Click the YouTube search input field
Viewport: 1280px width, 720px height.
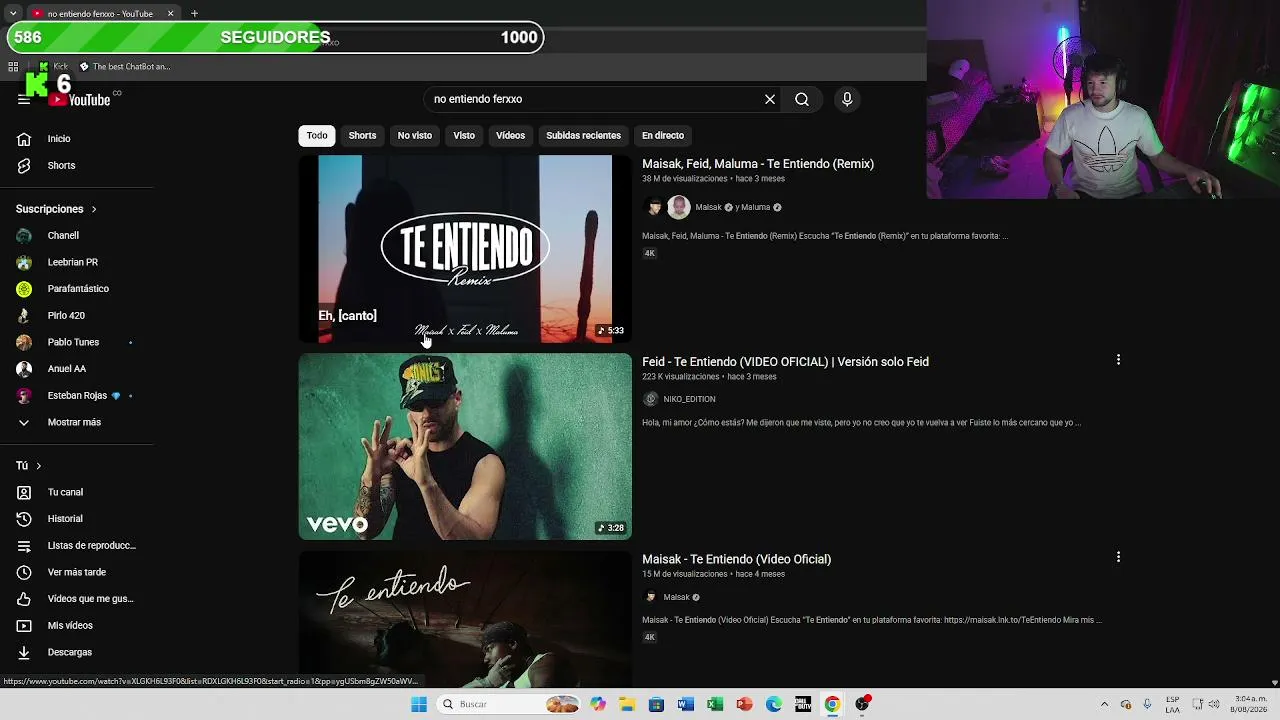(595, 99)
